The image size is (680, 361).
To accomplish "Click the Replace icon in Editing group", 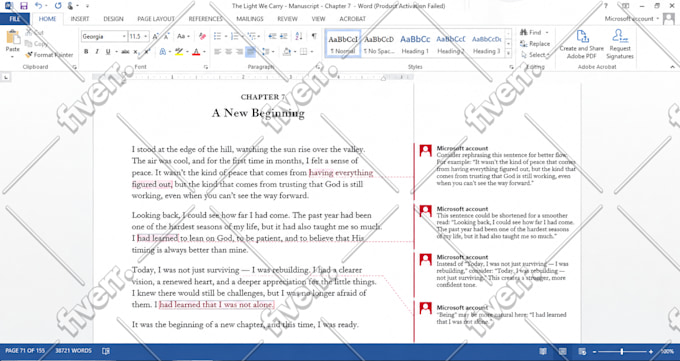I will [524, 44].
